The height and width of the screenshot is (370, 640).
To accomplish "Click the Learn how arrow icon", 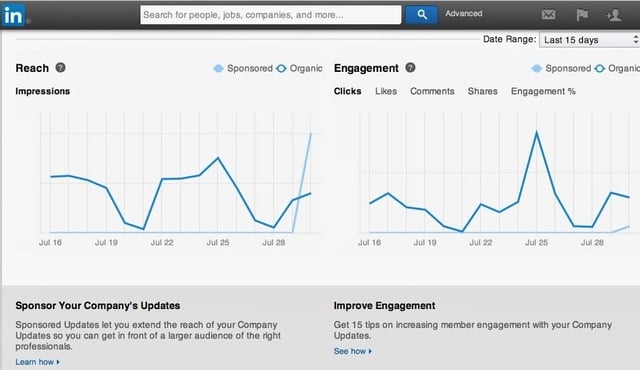I will click(58, 362).
